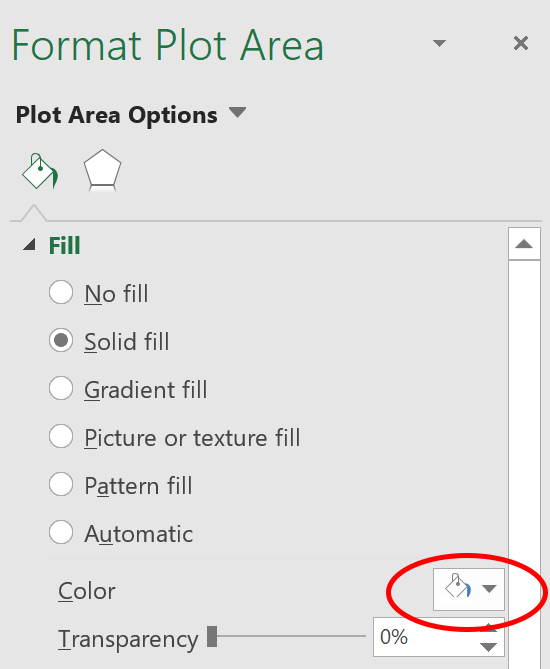Select the Pattern fill radio button
This screenshot has height=669, width=550.
61,484
